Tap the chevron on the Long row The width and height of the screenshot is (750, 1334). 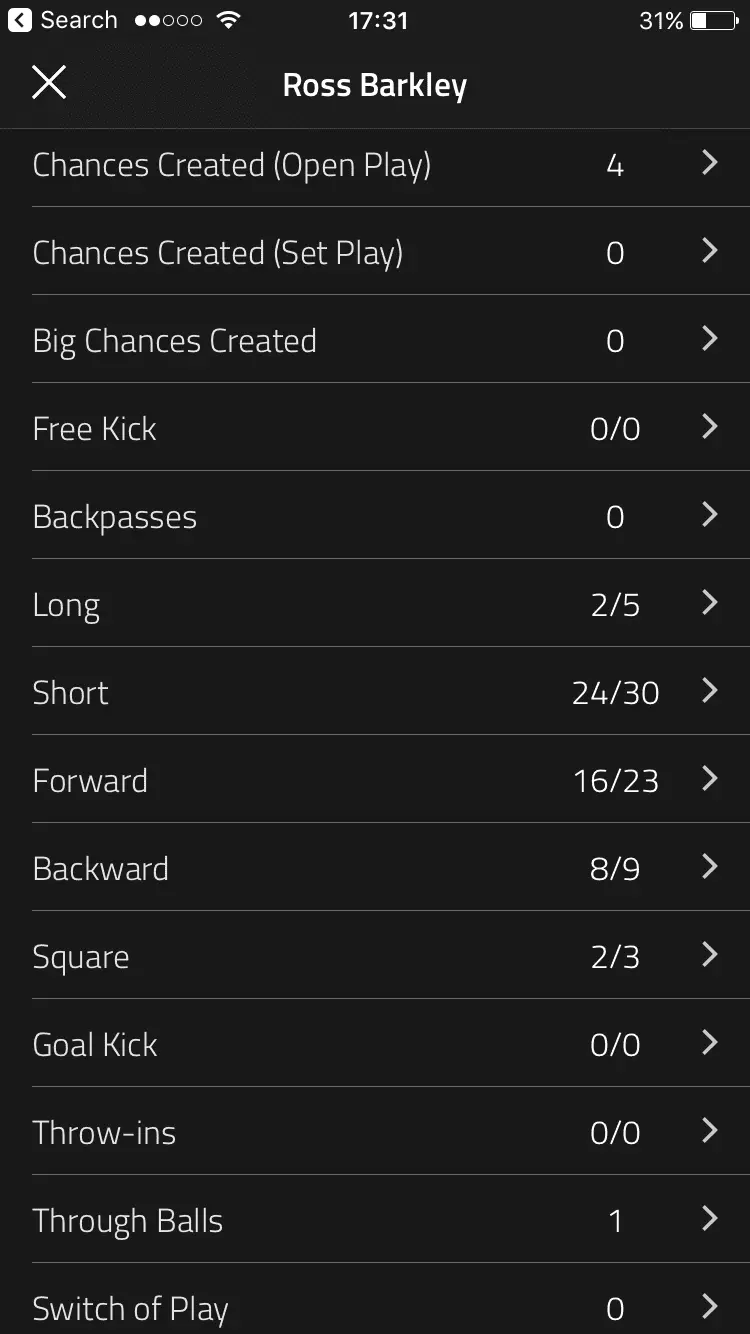(x=709, y=603)
